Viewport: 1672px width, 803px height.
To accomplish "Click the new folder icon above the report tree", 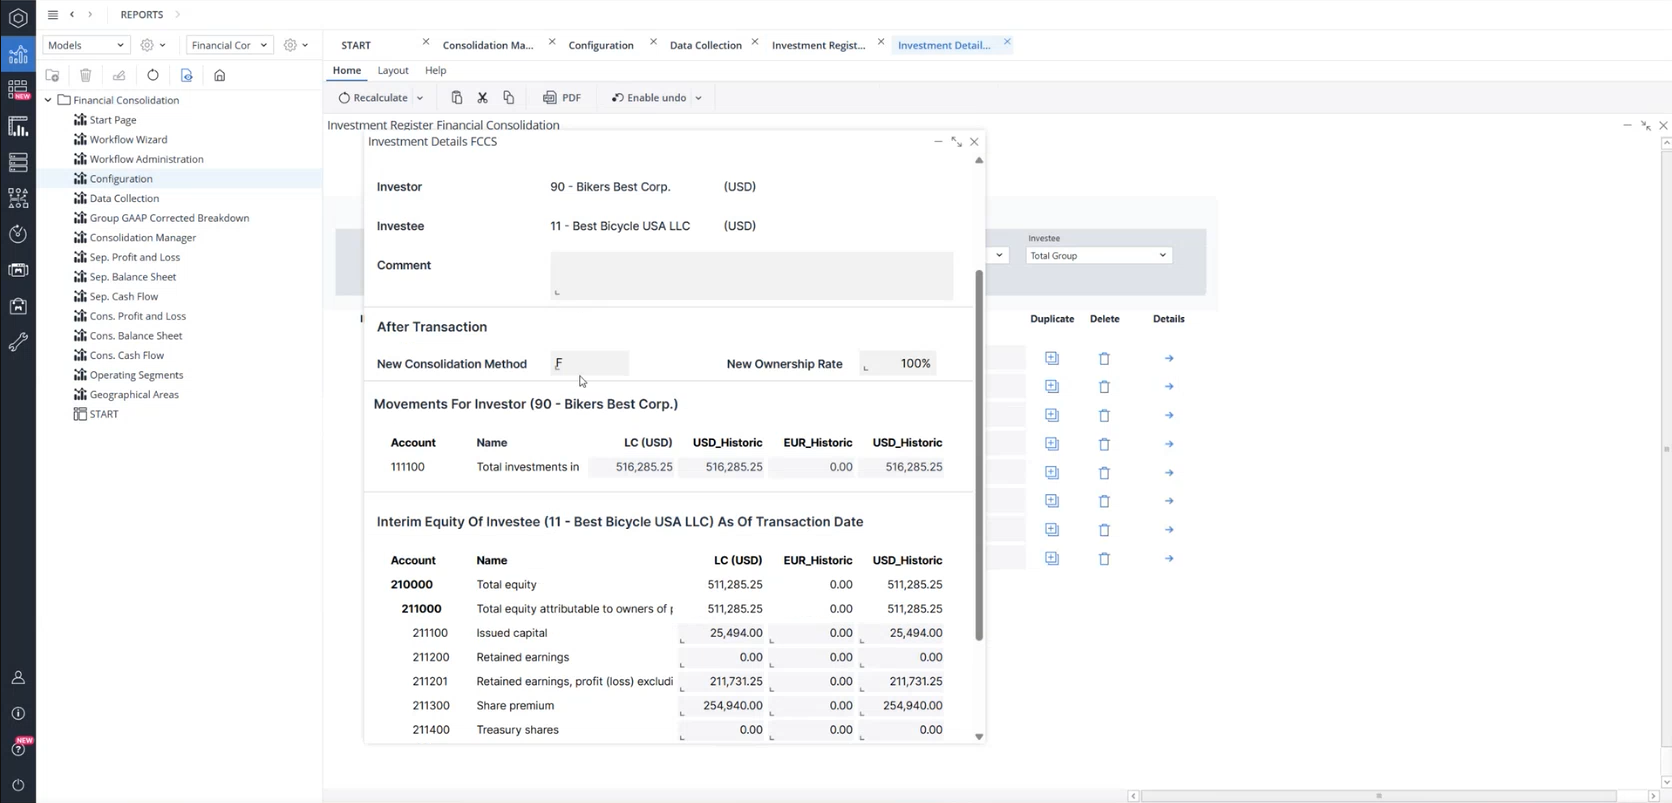I will point(53,75).
